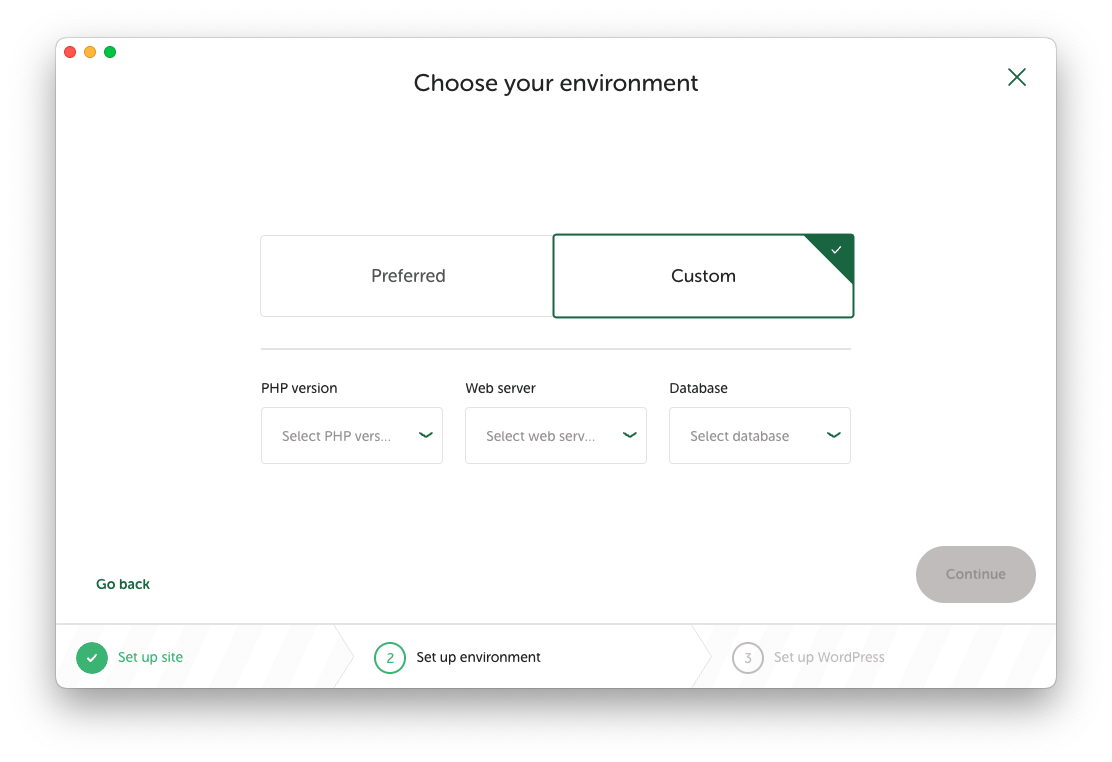1112x762 pixels.
Task: Click the Web server chevron arrow
Action: [629, 435]
